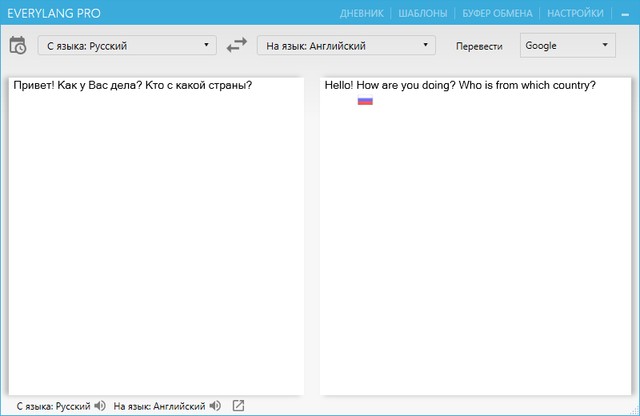Minimize the EveryLang window
The image size is (640, 416).
coord(624,14)
